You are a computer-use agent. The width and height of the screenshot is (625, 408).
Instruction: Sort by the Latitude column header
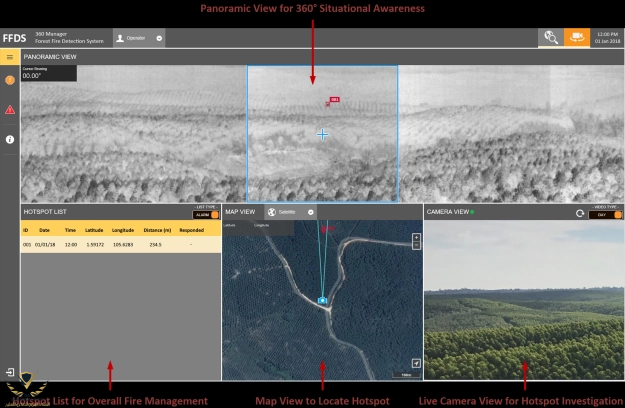(x=94, y=230)
